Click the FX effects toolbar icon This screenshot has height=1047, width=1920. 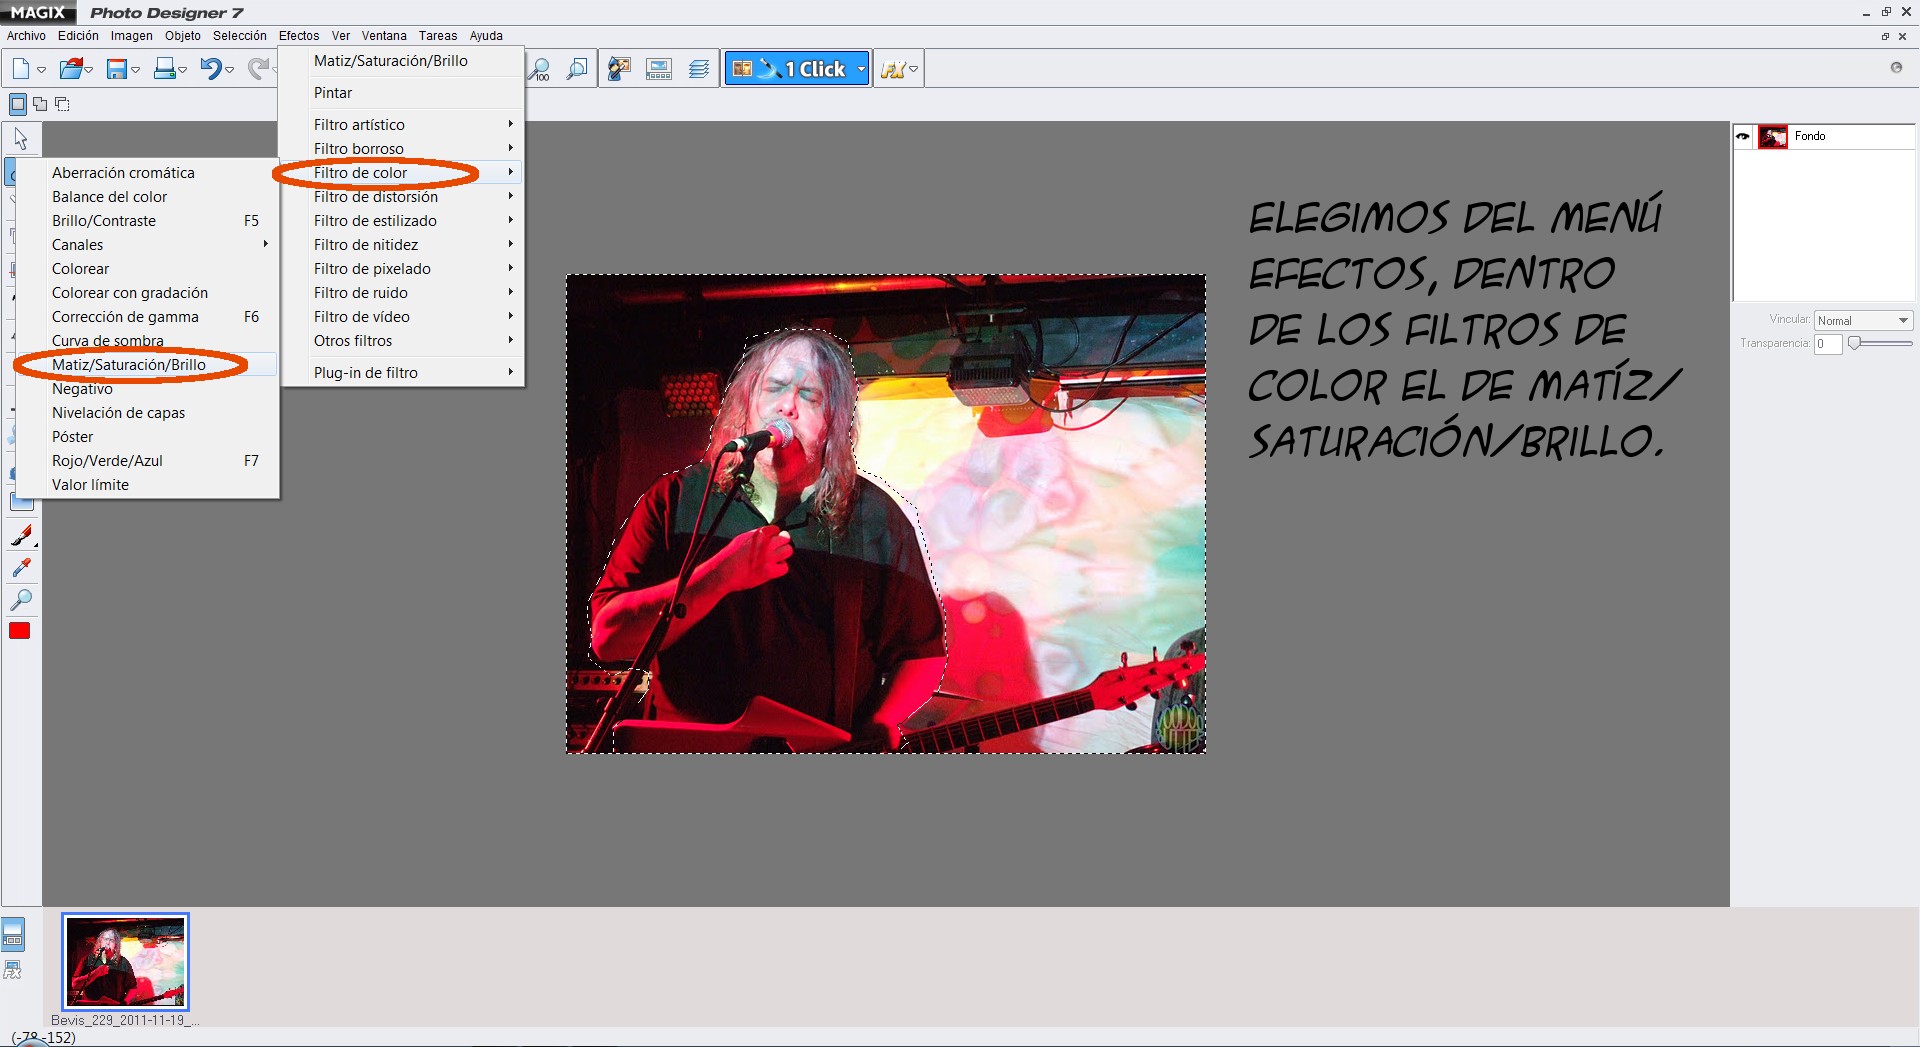893,69
